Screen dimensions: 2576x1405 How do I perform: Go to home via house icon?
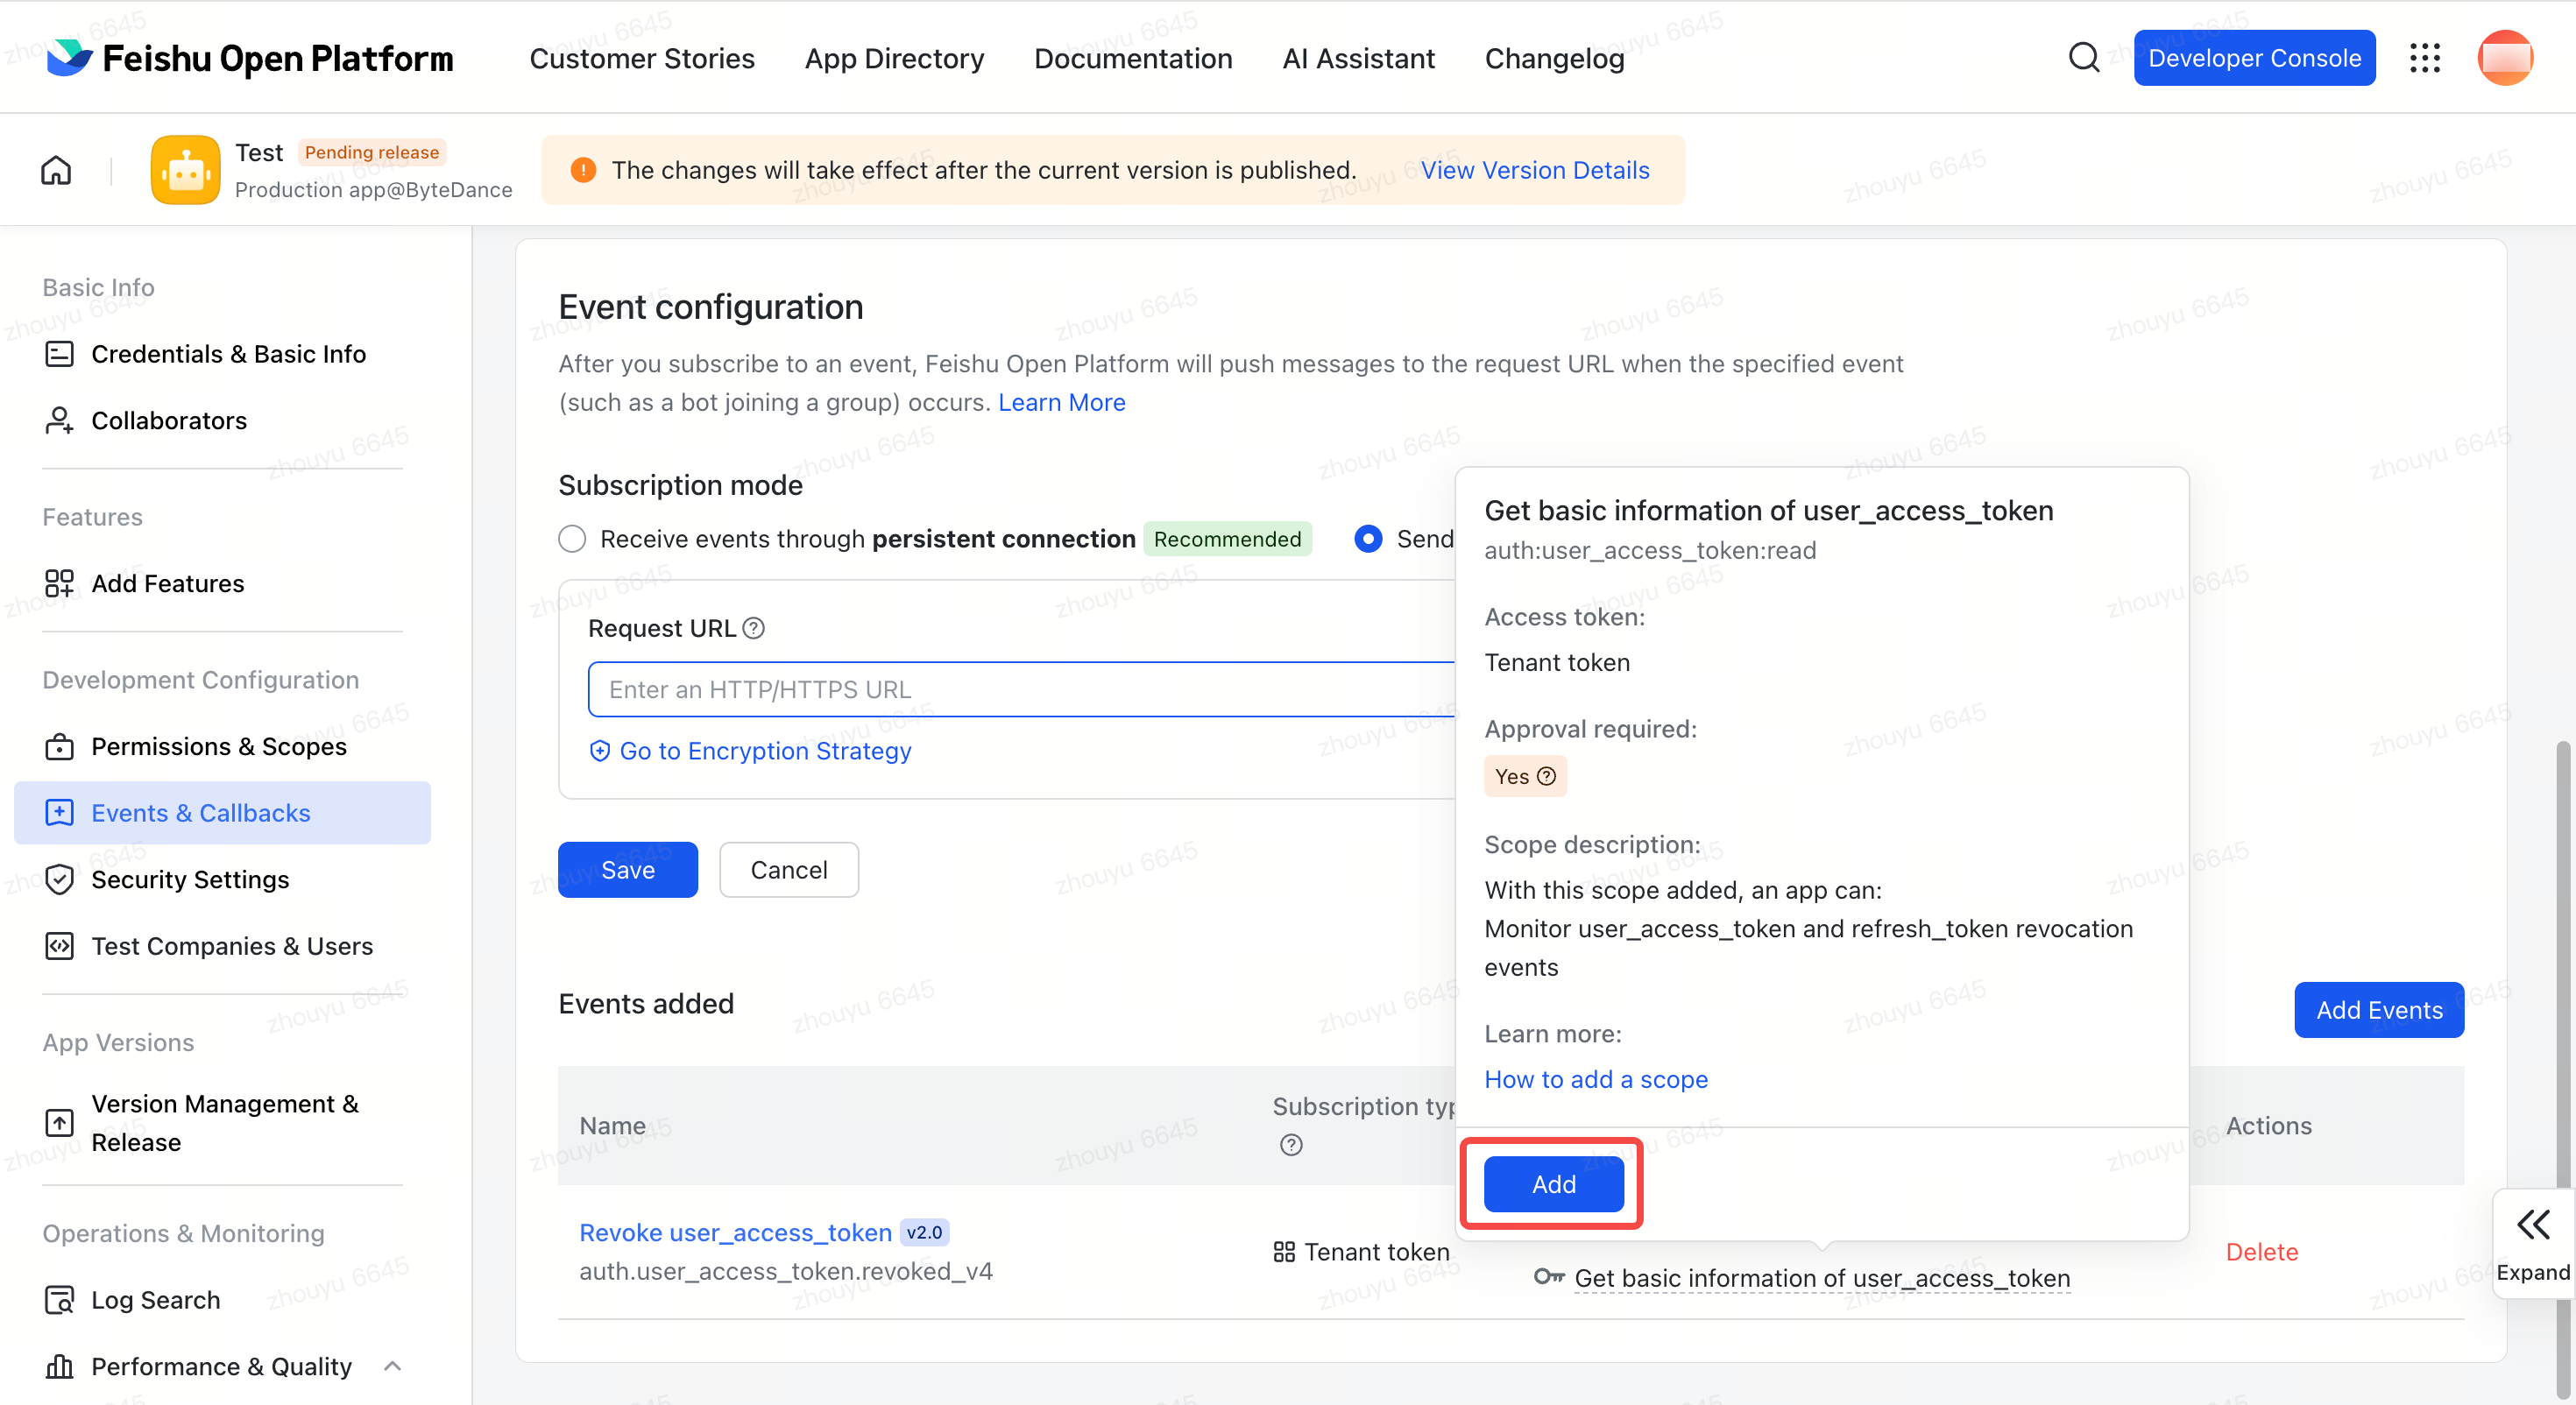pyautogui.click(x=56, y=170)
